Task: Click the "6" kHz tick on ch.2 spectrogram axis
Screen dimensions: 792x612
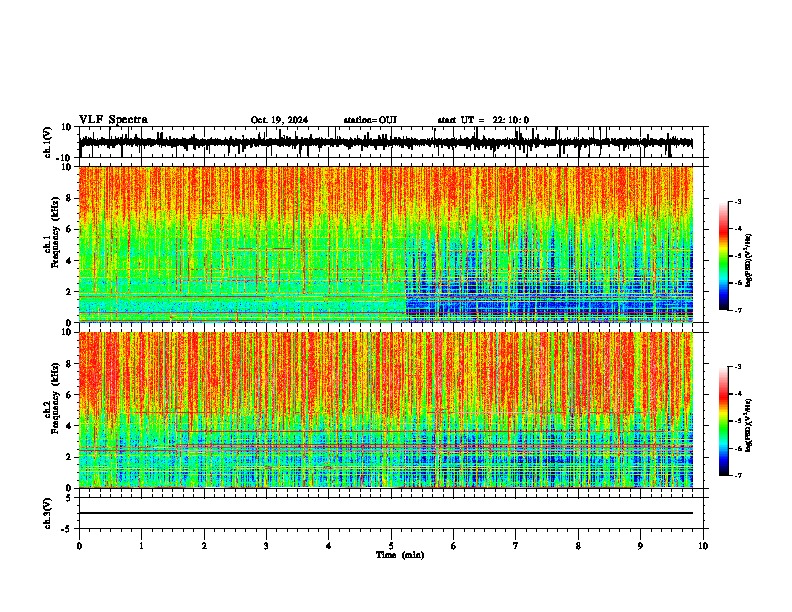Action: tap(69, 395)
